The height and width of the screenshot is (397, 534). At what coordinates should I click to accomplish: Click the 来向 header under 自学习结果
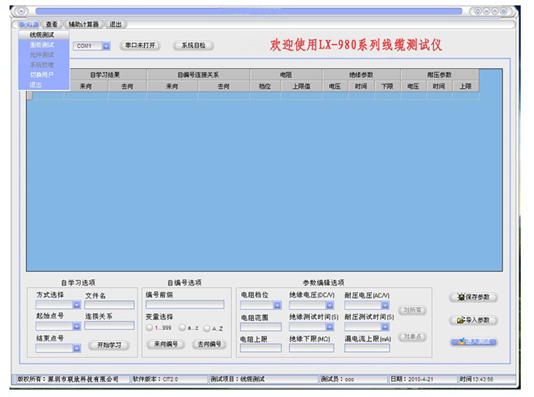(x=85, y=86)
